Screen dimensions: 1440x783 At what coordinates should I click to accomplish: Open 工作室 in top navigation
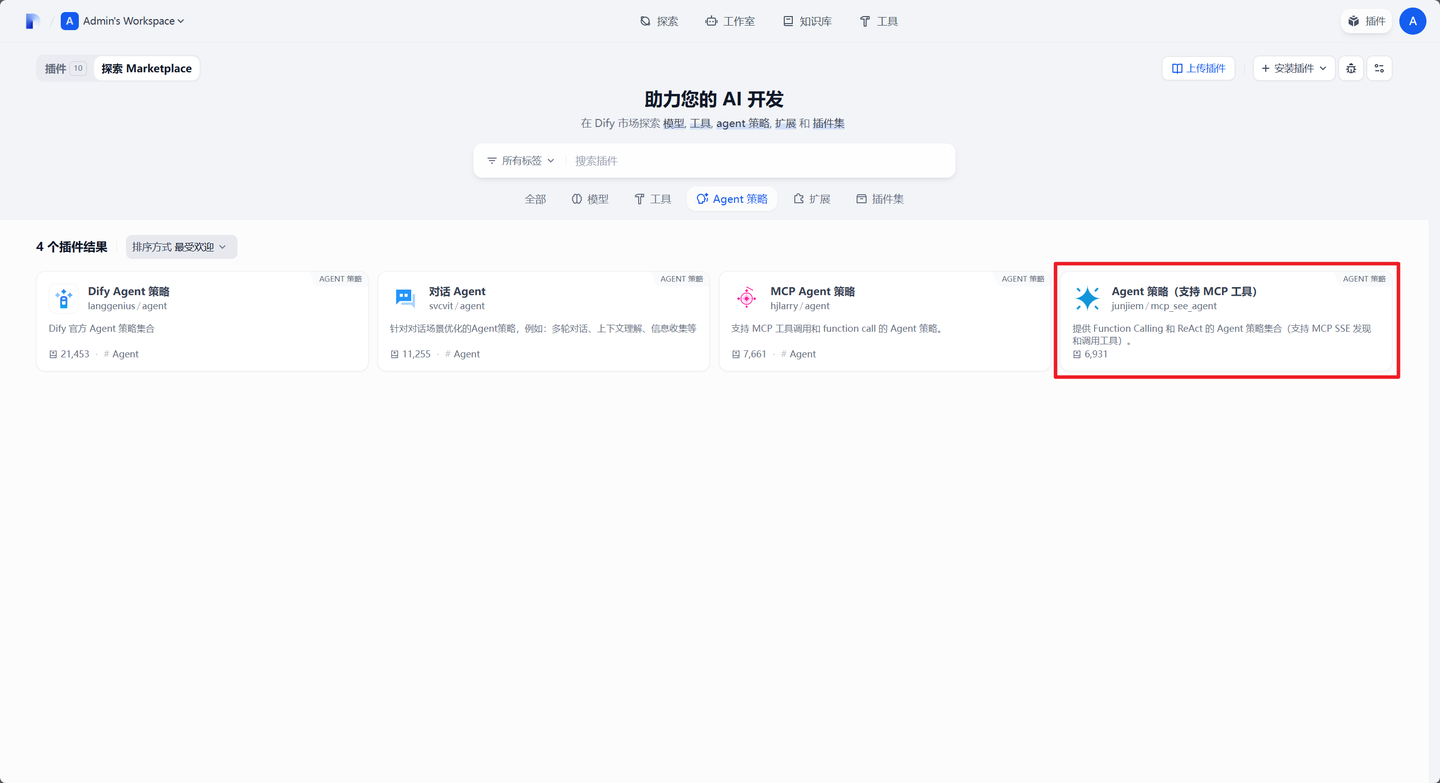730,21
